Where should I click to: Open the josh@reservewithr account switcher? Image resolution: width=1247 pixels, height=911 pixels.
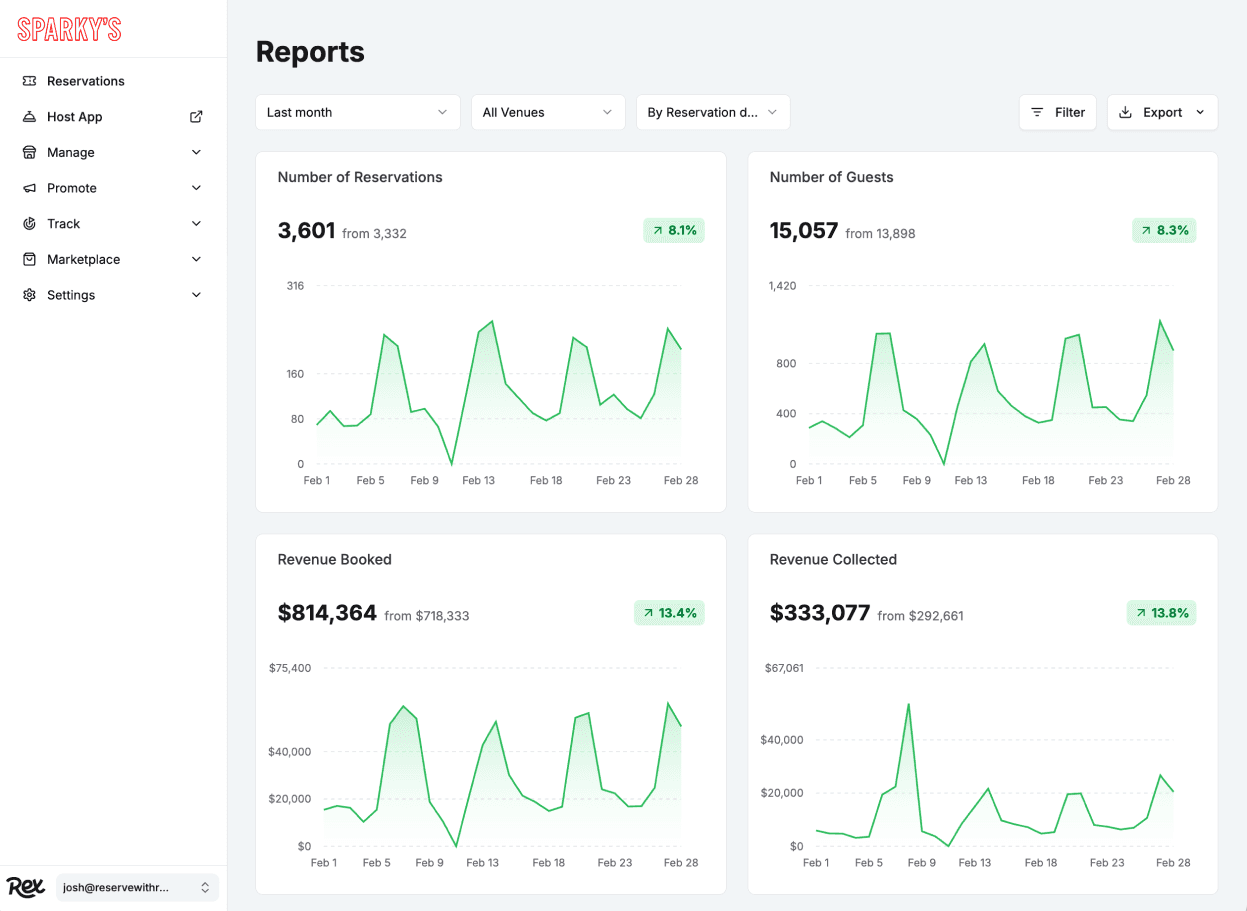click(x=137, y=887)
